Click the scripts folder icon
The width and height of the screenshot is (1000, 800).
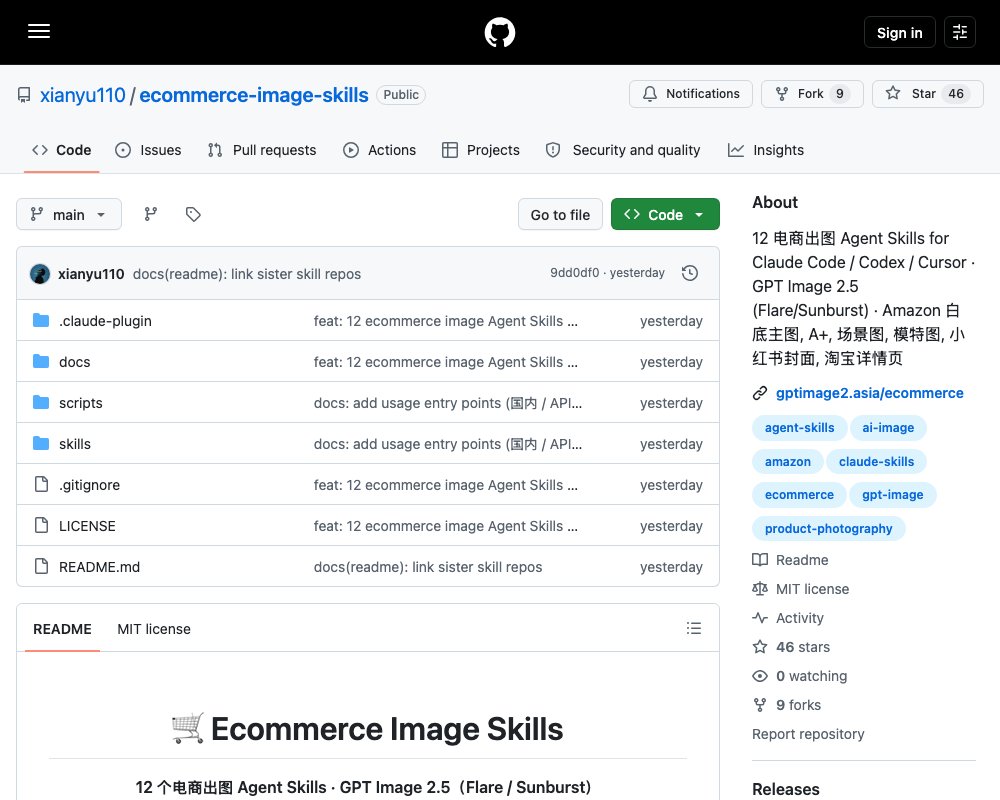tap(41, 403)
